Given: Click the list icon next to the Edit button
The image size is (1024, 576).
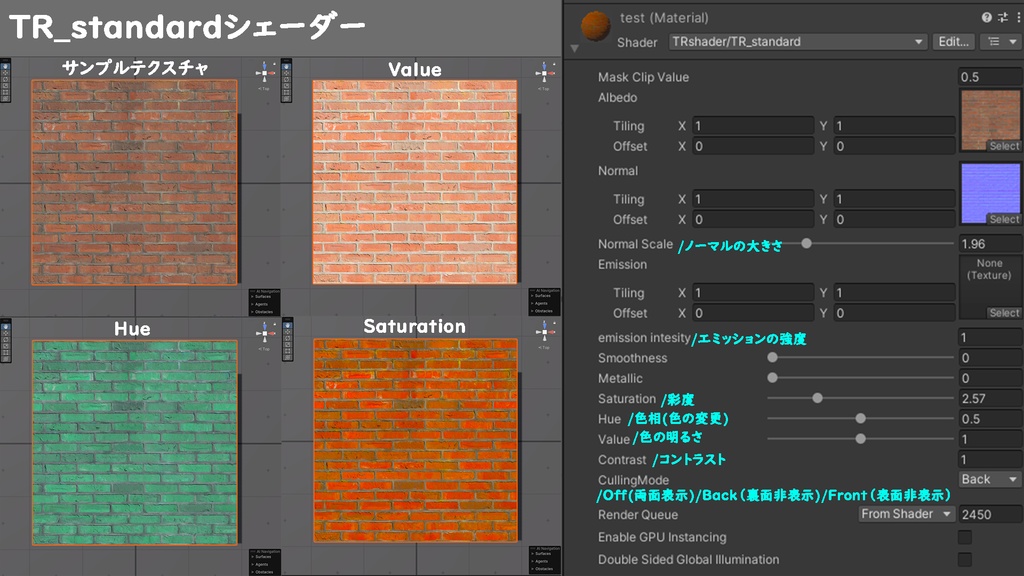Looking at the screenshot, I should tap(993, 41).
